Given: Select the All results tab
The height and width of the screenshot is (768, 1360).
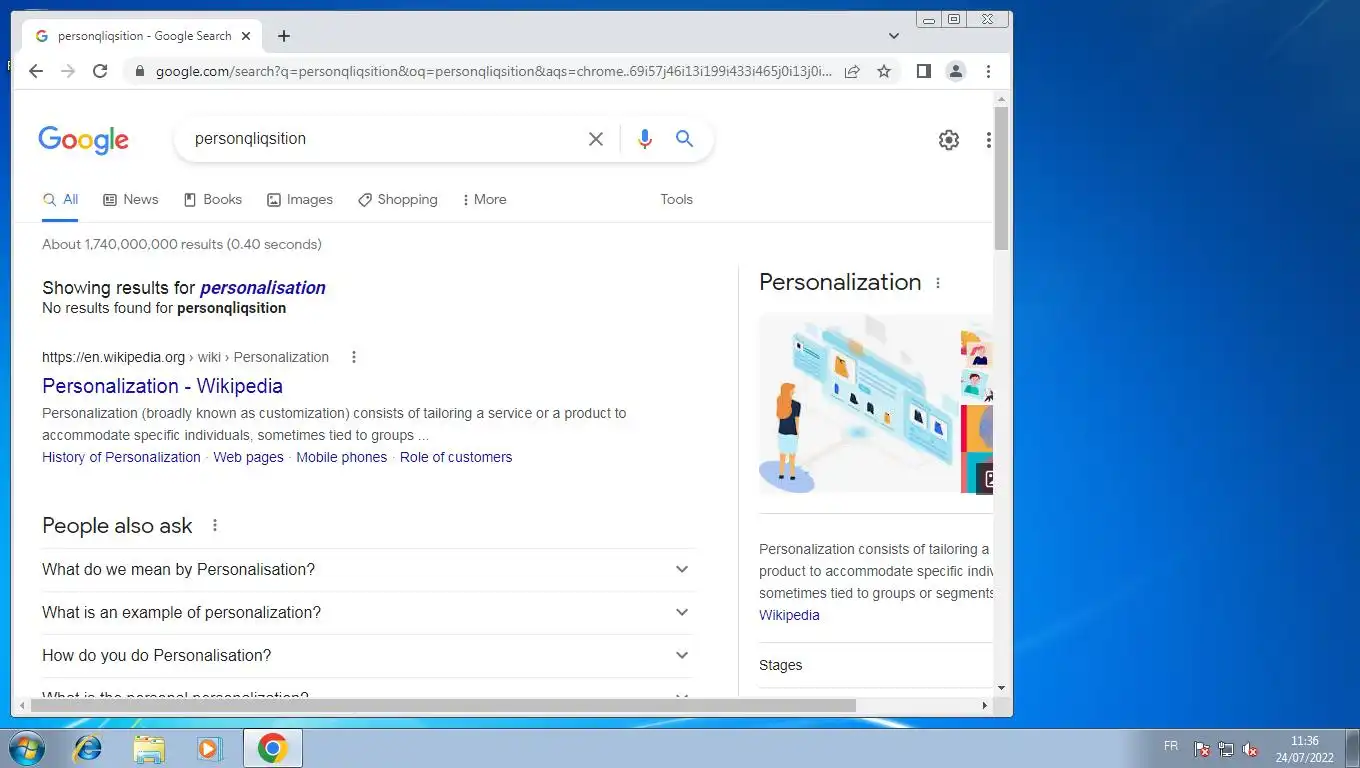Looking at the screenshot, I should tap(60, 199).
